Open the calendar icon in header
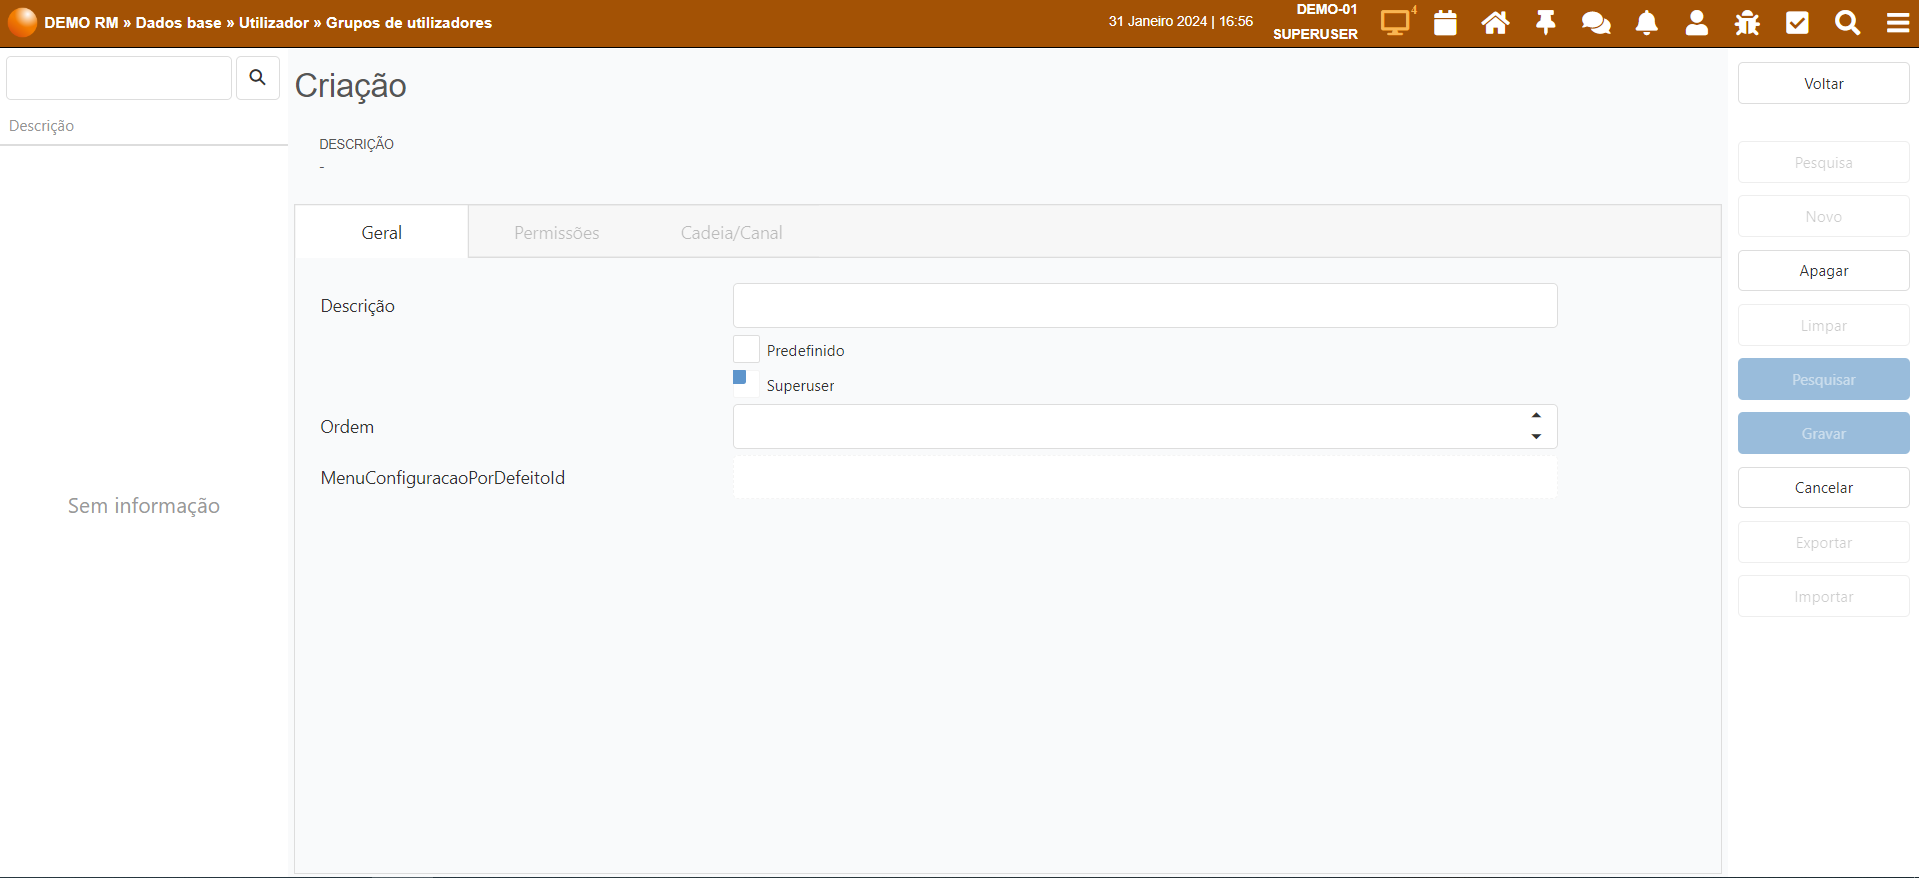 [x=1445, y=22]
